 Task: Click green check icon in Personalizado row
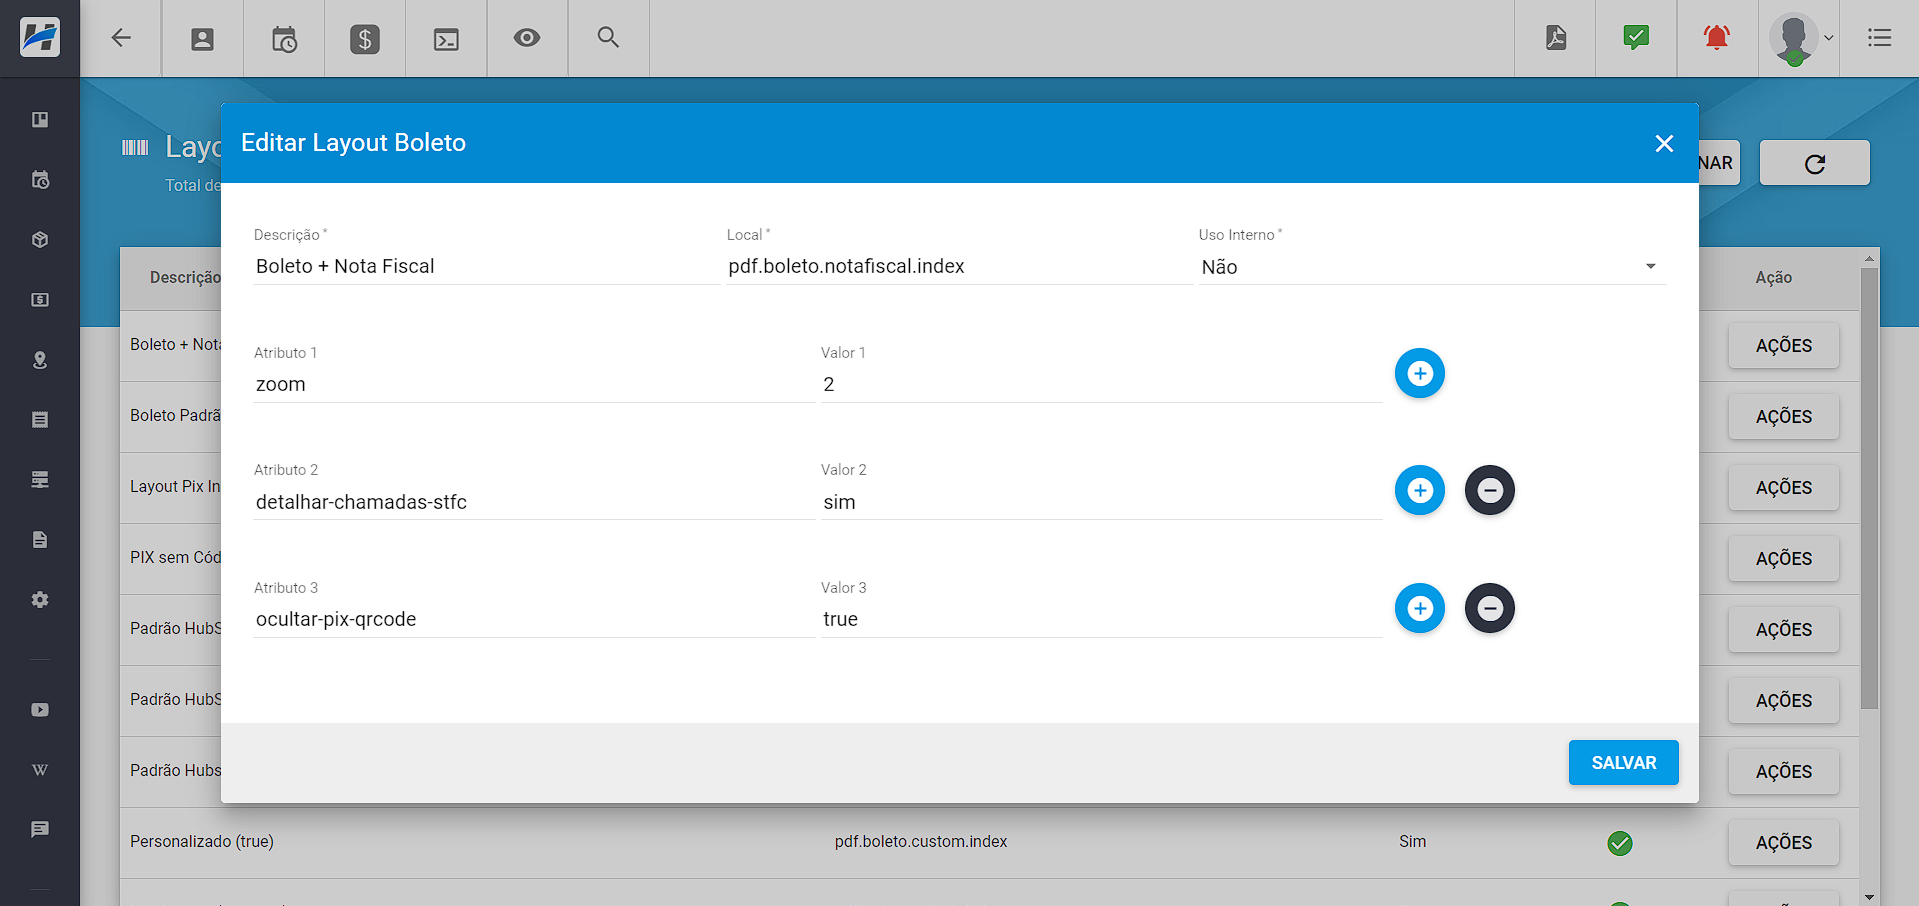pos(1620,843)
